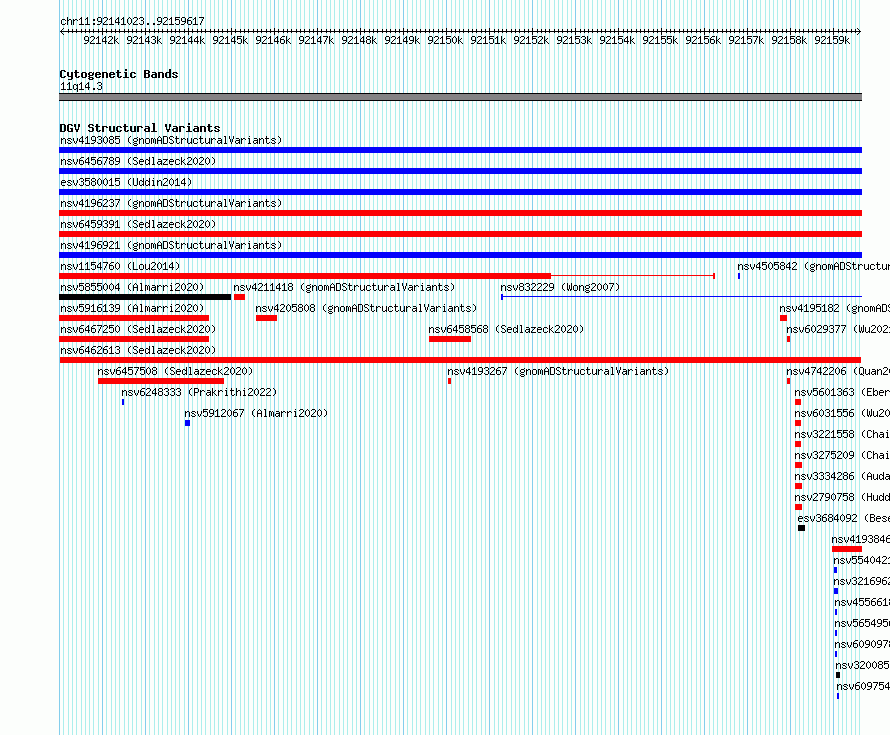
Task: Select the nsv4196921 (gnomADStructuralVariants) label
Action: click(171, 245)
